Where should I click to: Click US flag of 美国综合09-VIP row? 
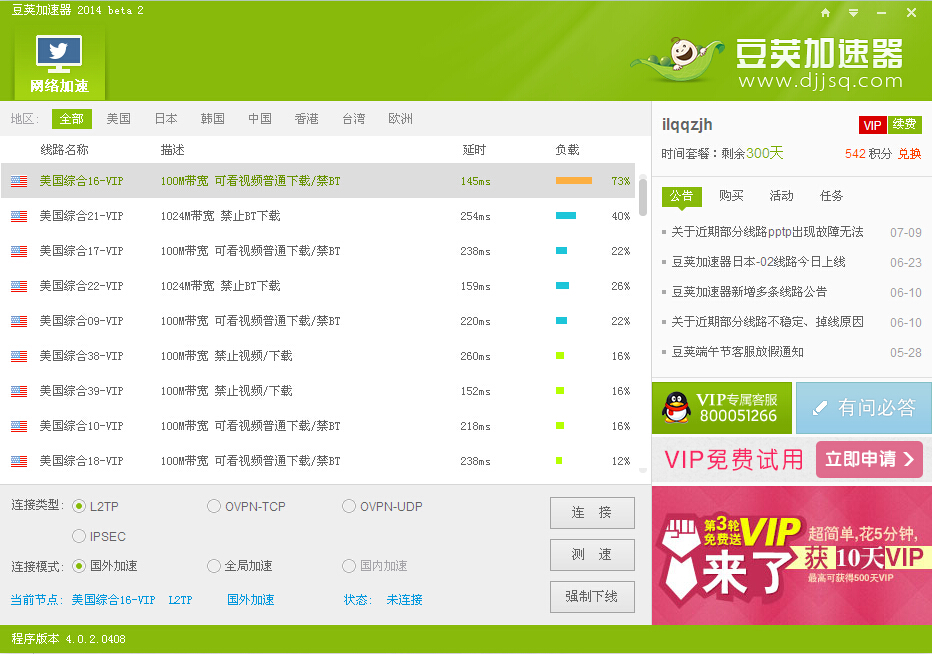[x=19, y=321]
